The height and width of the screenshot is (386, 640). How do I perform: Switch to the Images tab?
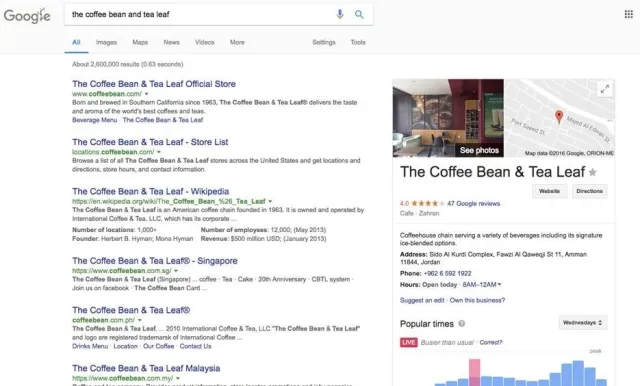click(106, 42)
